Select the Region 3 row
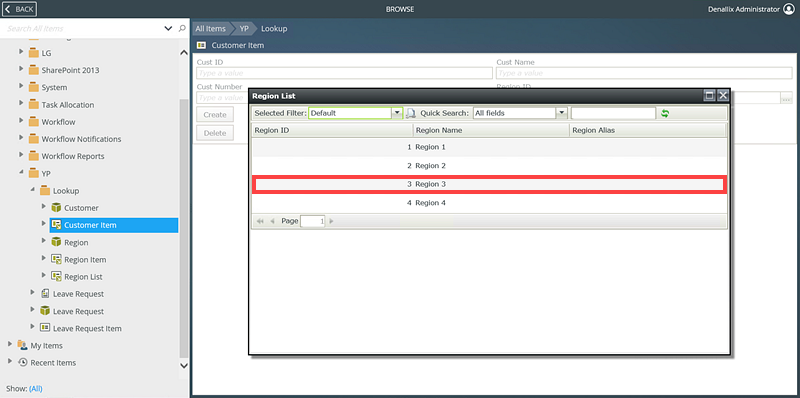Viewport: 800px width, 398px height. [489, 184]
